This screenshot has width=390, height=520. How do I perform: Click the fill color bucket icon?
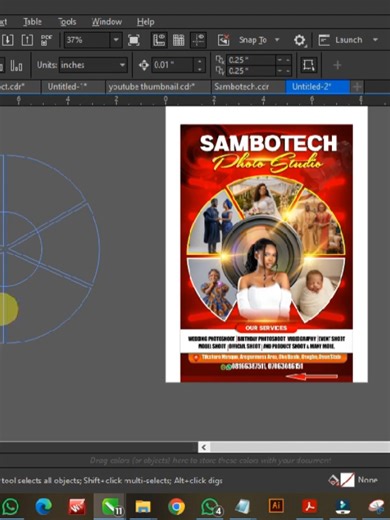coord(333,480)
